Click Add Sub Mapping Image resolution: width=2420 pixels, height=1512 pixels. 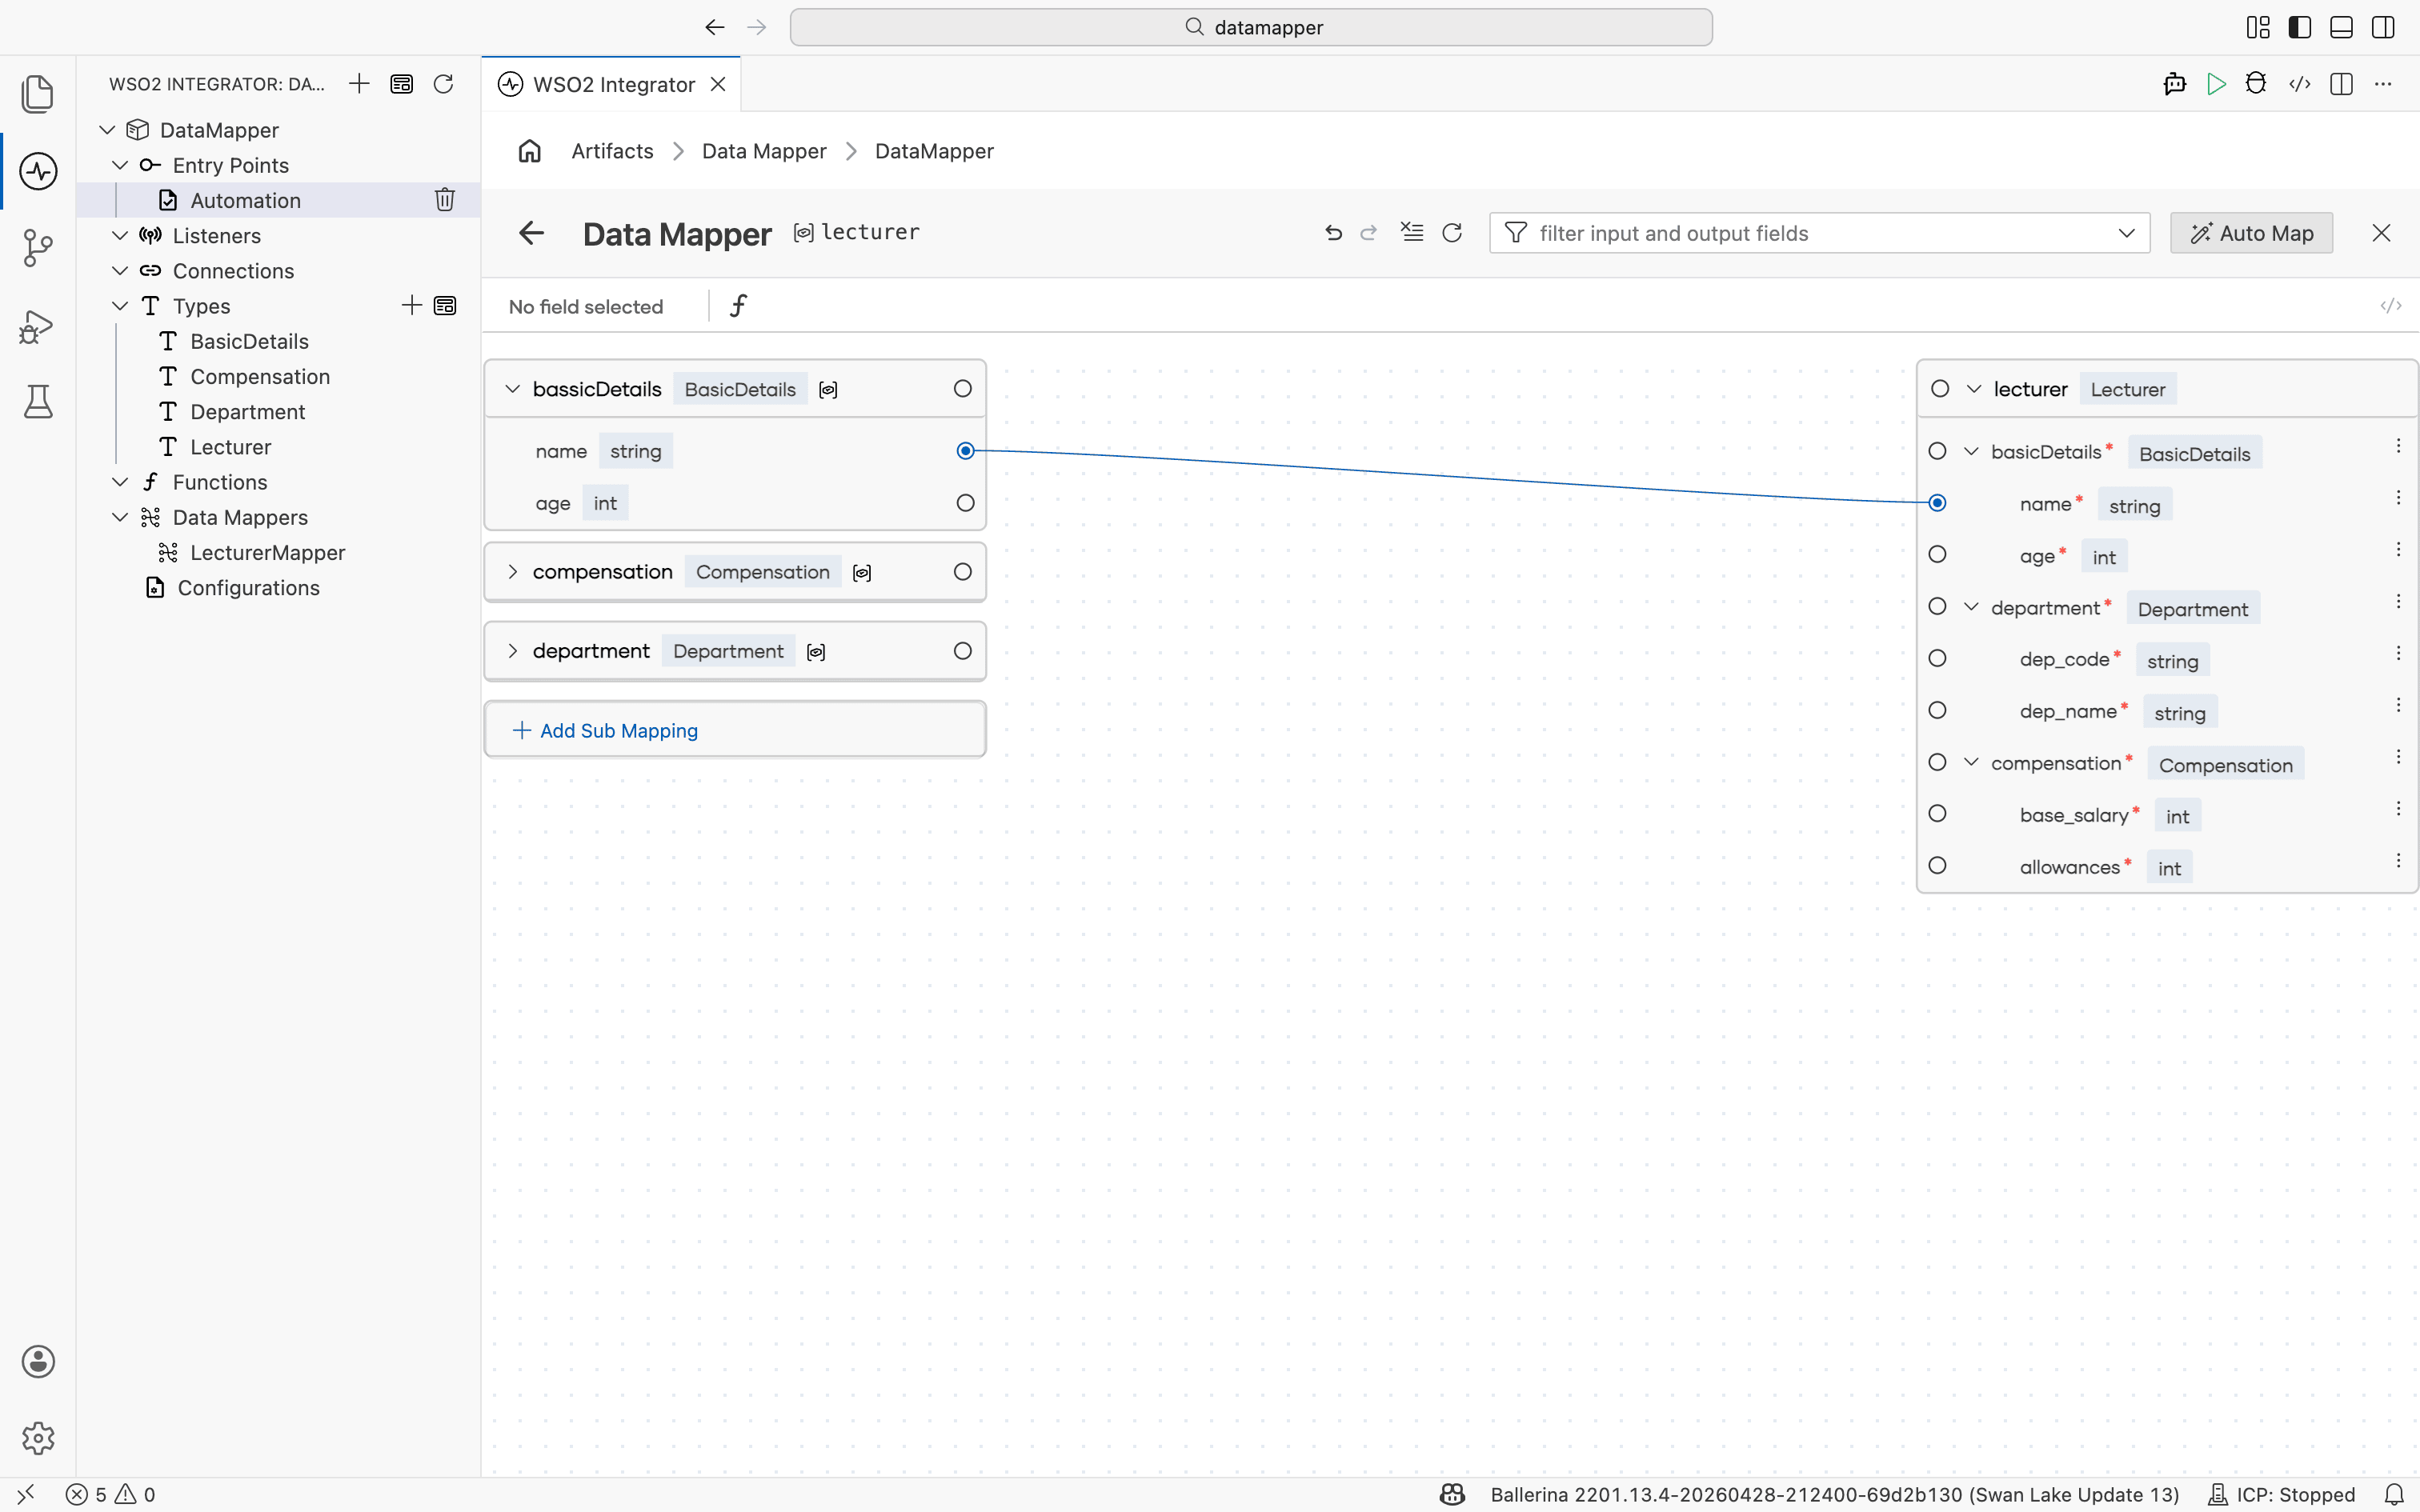(605, 730)
